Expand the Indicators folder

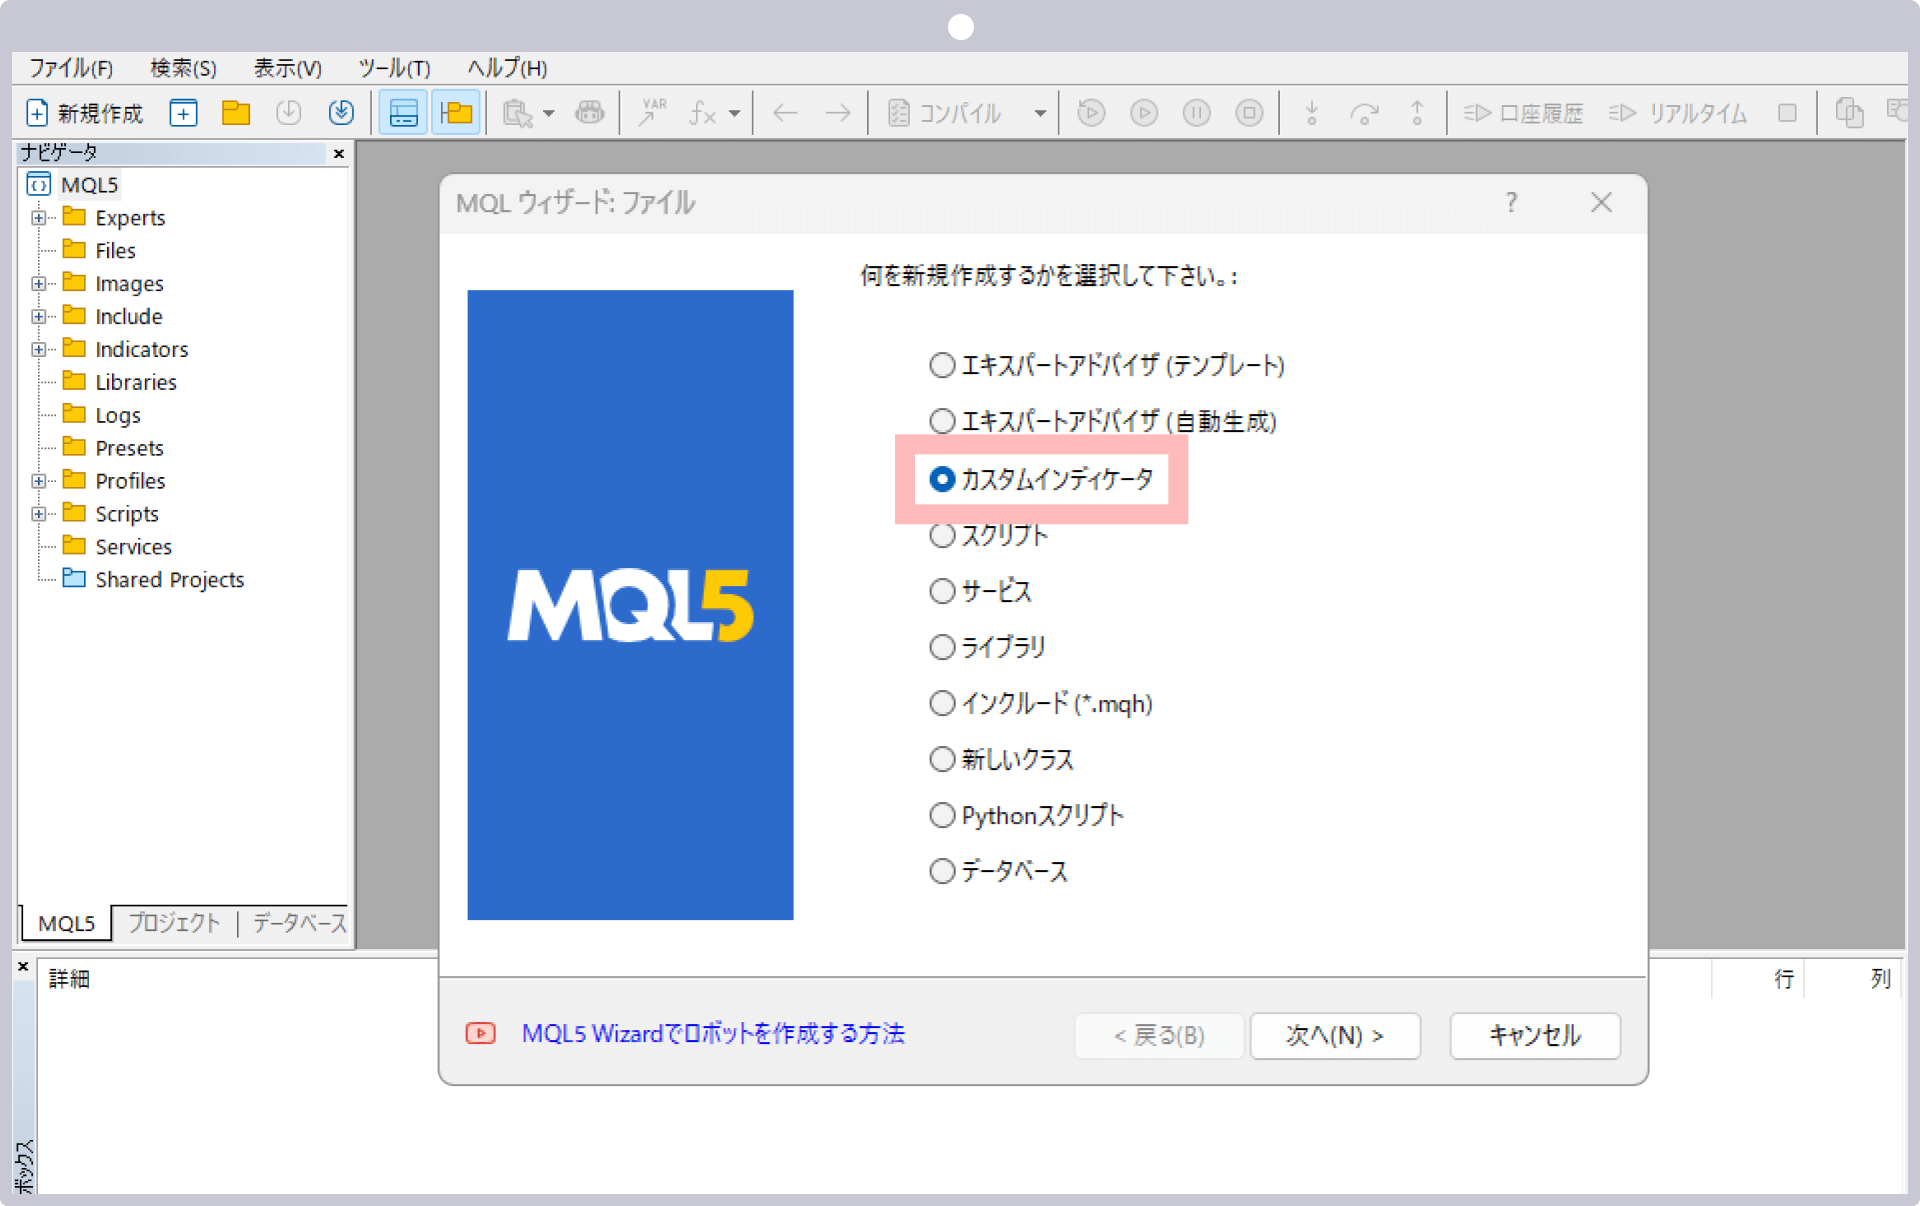pos(38,349)
